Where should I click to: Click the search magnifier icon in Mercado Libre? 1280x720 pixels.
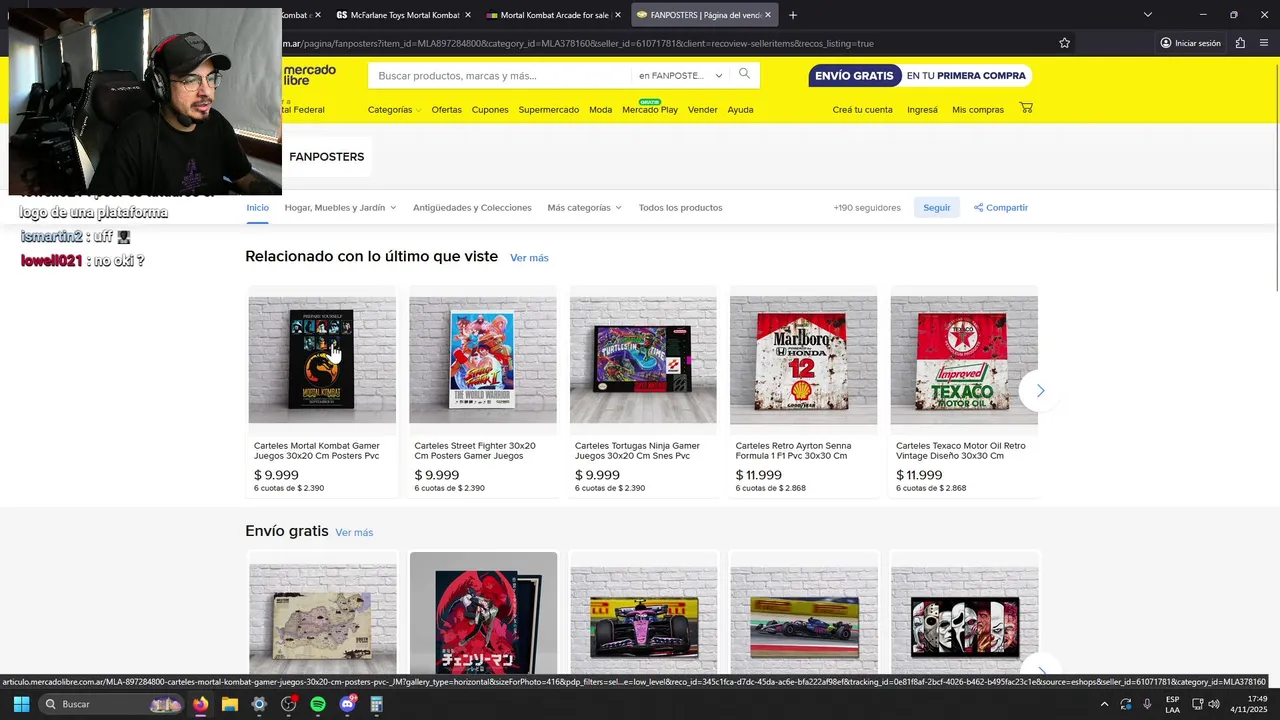(x=744, y=74)
